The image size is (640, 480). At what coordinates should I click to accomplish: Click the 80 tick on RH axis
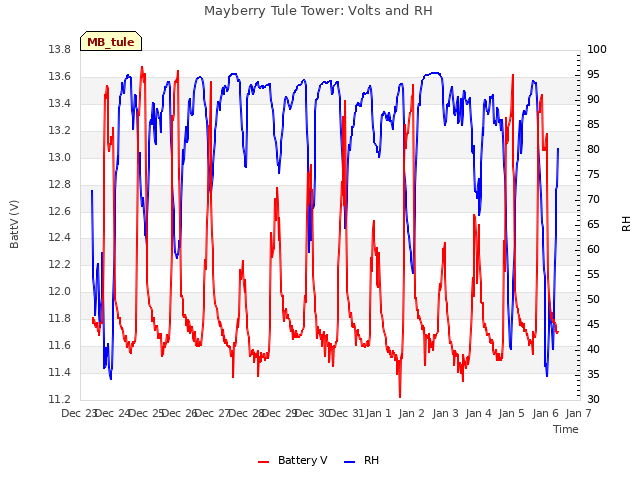(593, 150)
